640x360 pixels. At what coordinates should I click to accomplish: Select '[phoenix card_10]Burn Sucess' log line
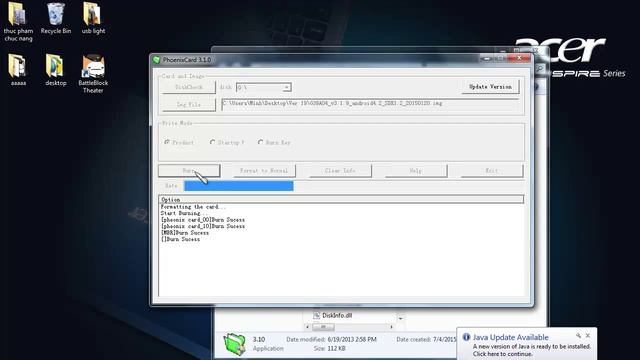pyautogui.click(x=203, y=226)
